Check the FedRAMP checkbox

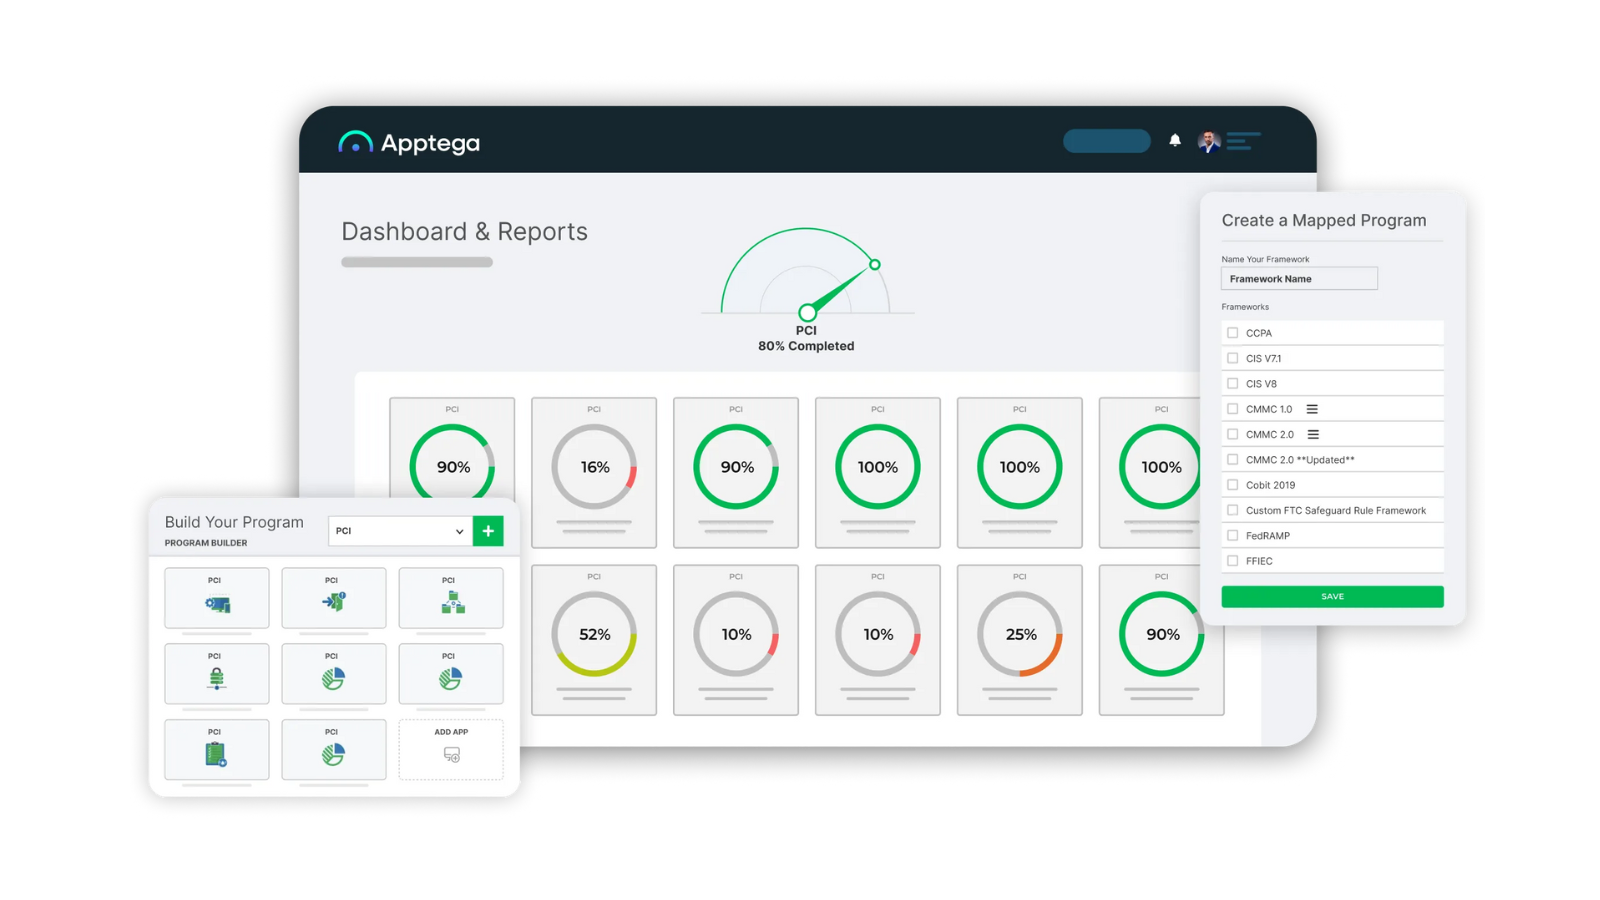tap(1232, 536)
